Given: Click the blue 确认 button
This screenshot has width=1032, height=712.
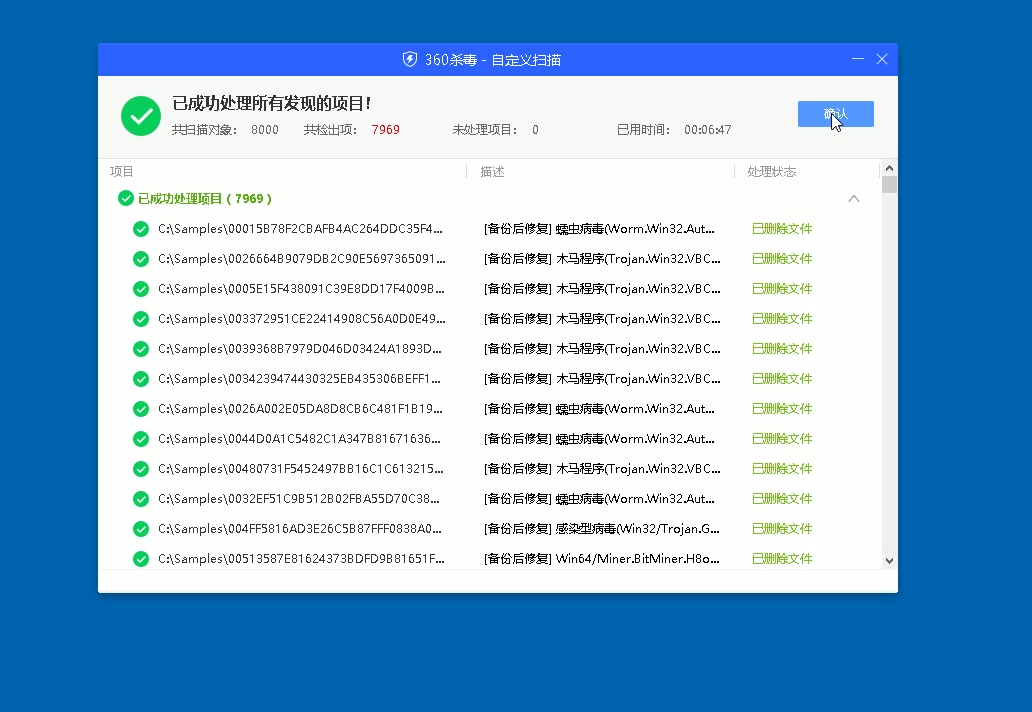Looking at the screenshot, I should (x=836, y=114).
